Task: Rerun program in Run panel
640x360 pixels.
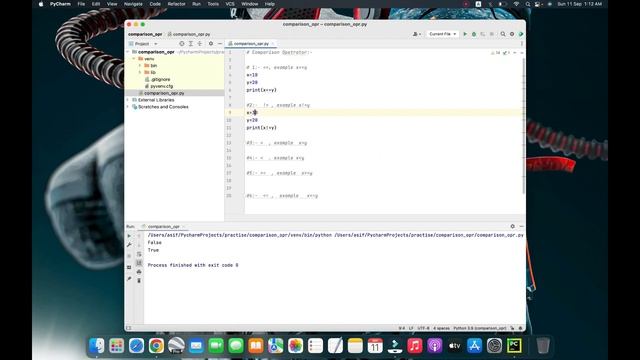Action: pos(129,236)
